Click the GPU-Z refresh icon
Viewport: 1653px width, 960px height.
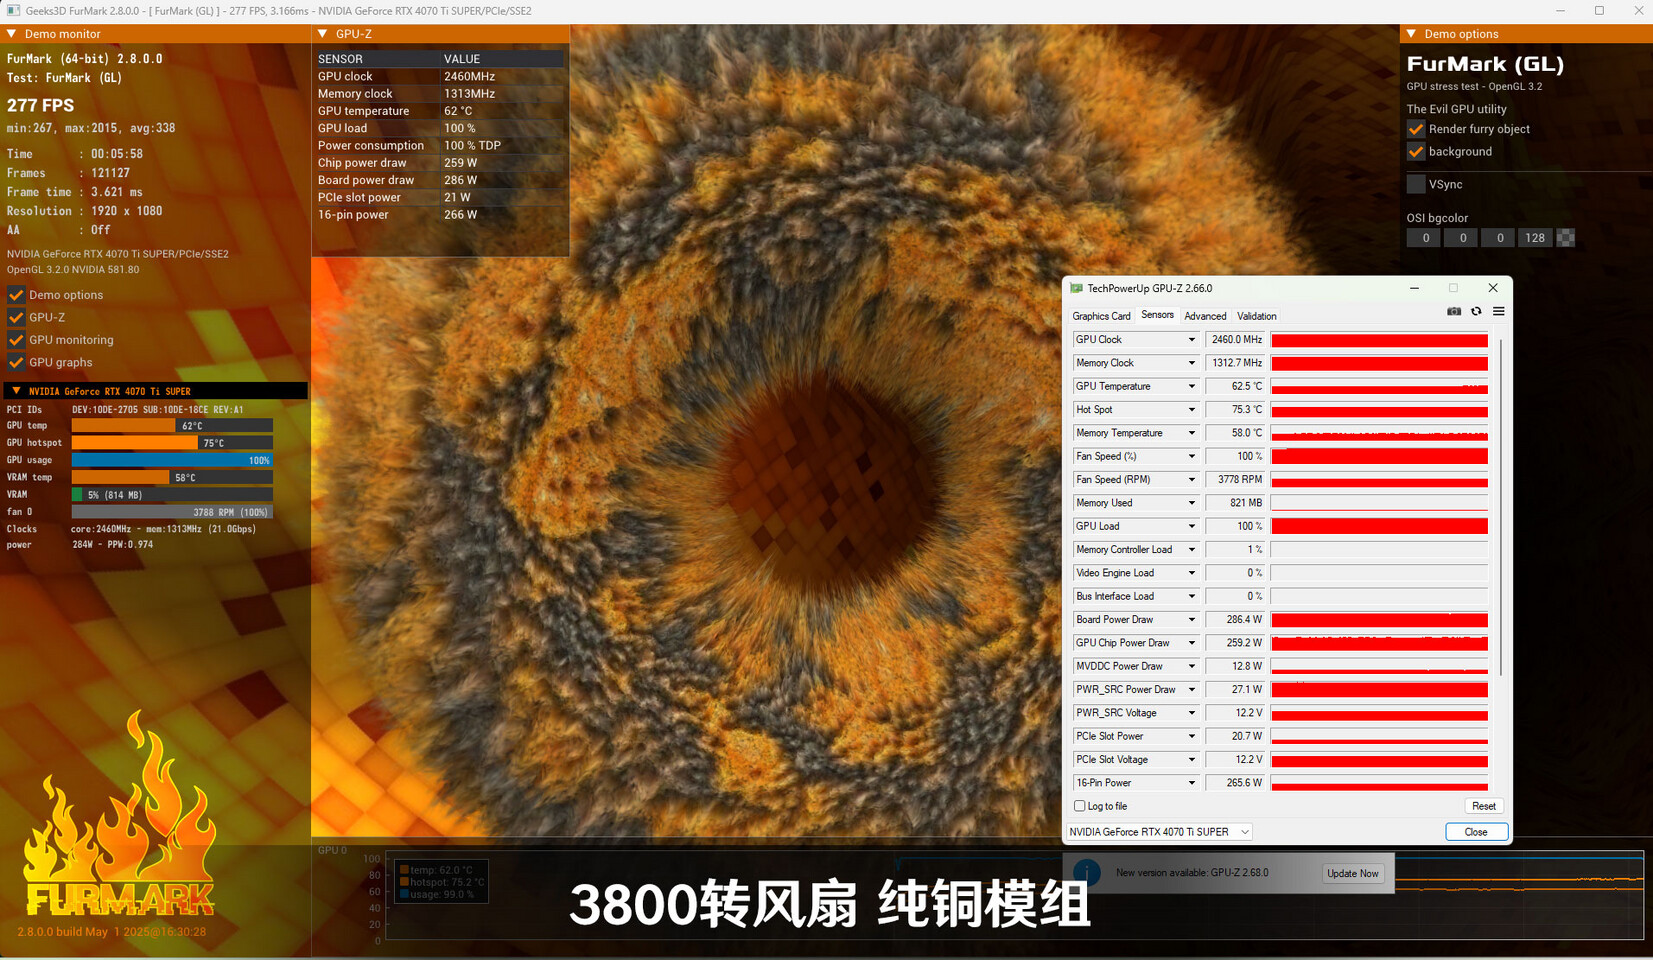pyautogui.click(x=1476, y=312)
